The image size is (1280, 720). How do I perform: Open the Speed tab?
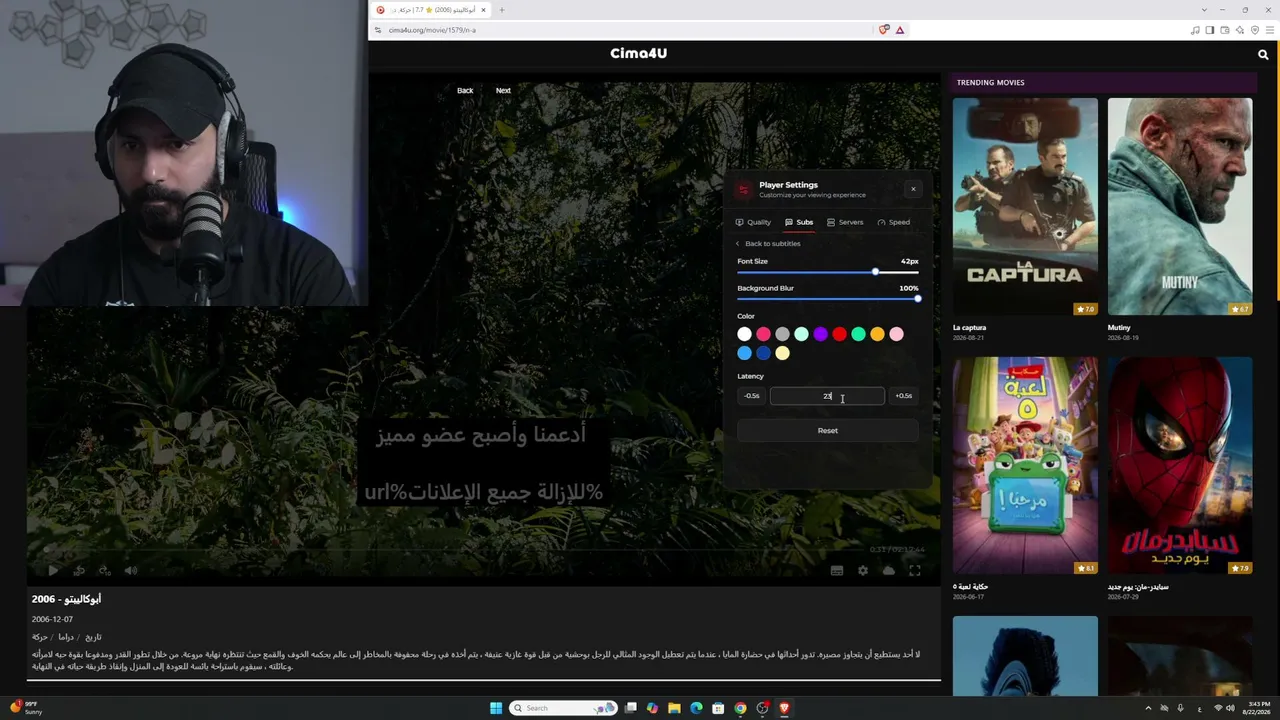(894, 222)
